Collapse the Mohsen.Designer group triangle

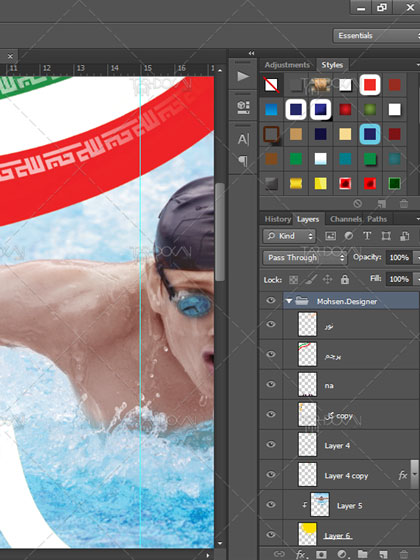tap(289, 301)
